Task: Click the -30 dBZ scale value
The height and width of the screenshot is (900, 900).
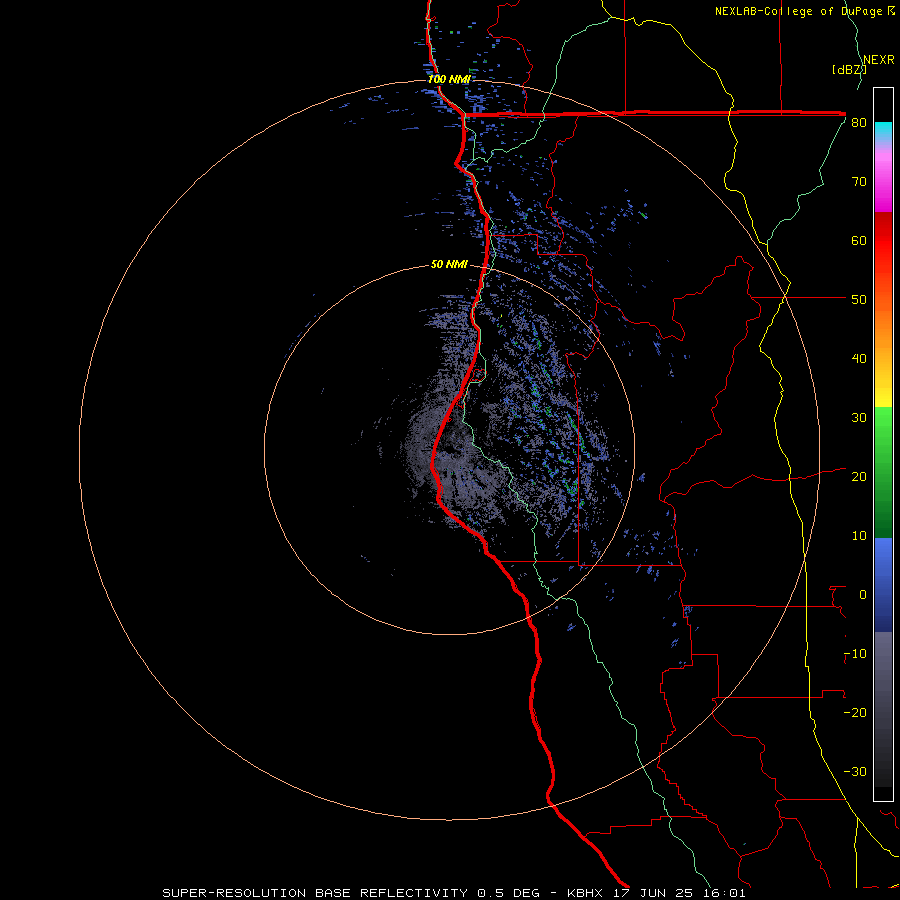Action: [x=855, y=771]
